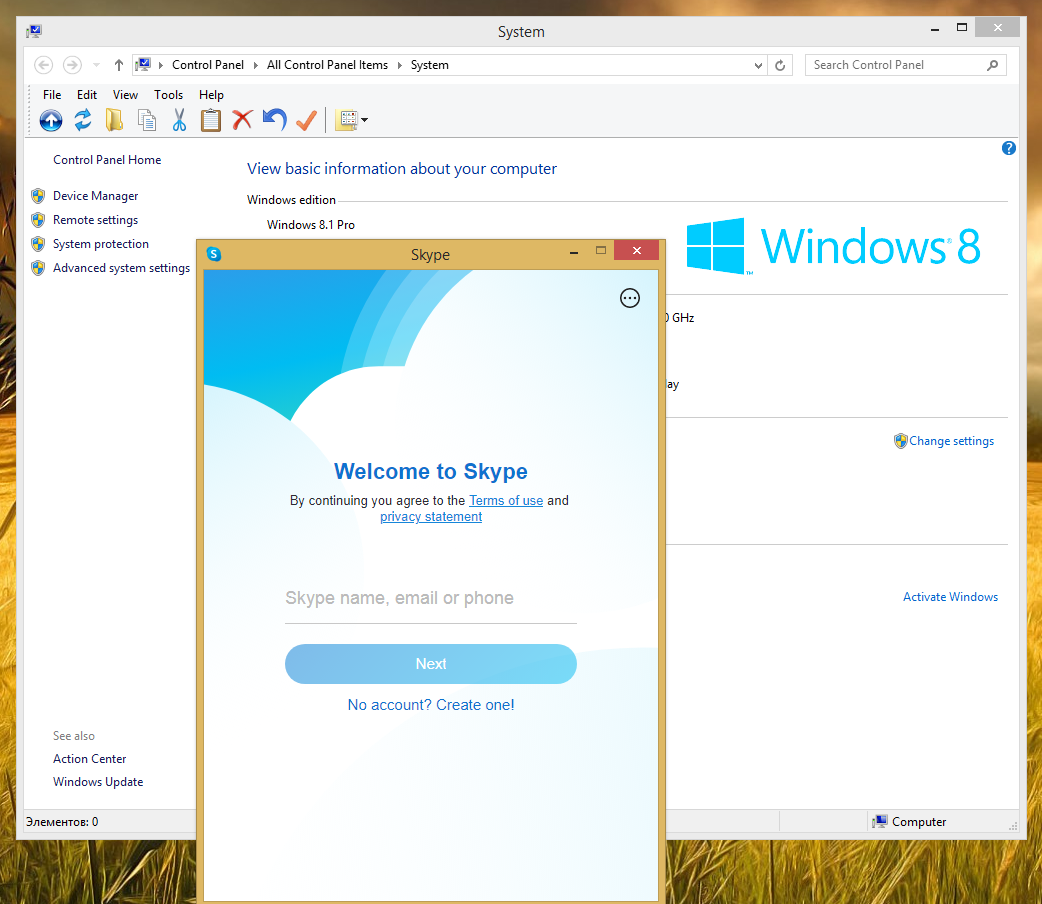Open Remote settings
Screen dimensions: 1042x904
click(96, 220)
